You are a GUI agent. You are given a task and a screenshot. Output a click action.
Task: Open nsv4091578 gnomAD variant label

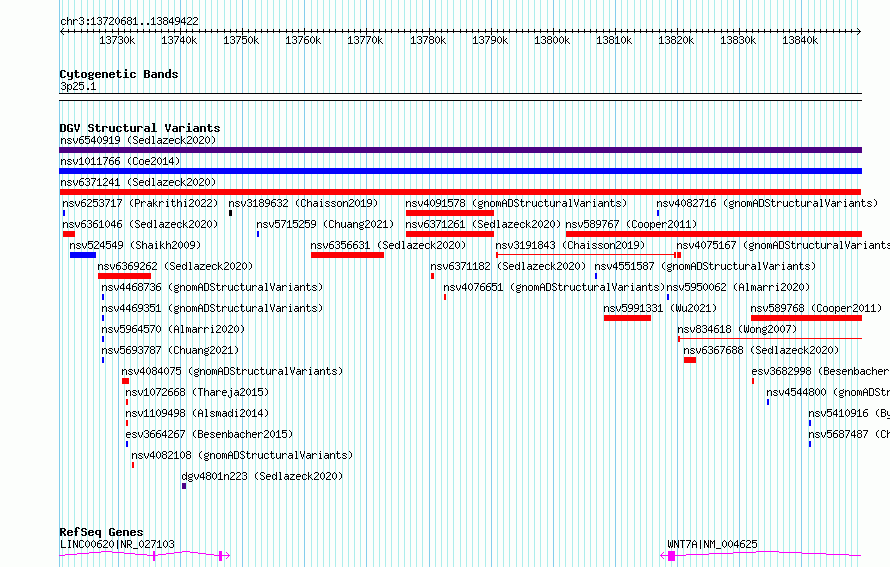(516, 203)
